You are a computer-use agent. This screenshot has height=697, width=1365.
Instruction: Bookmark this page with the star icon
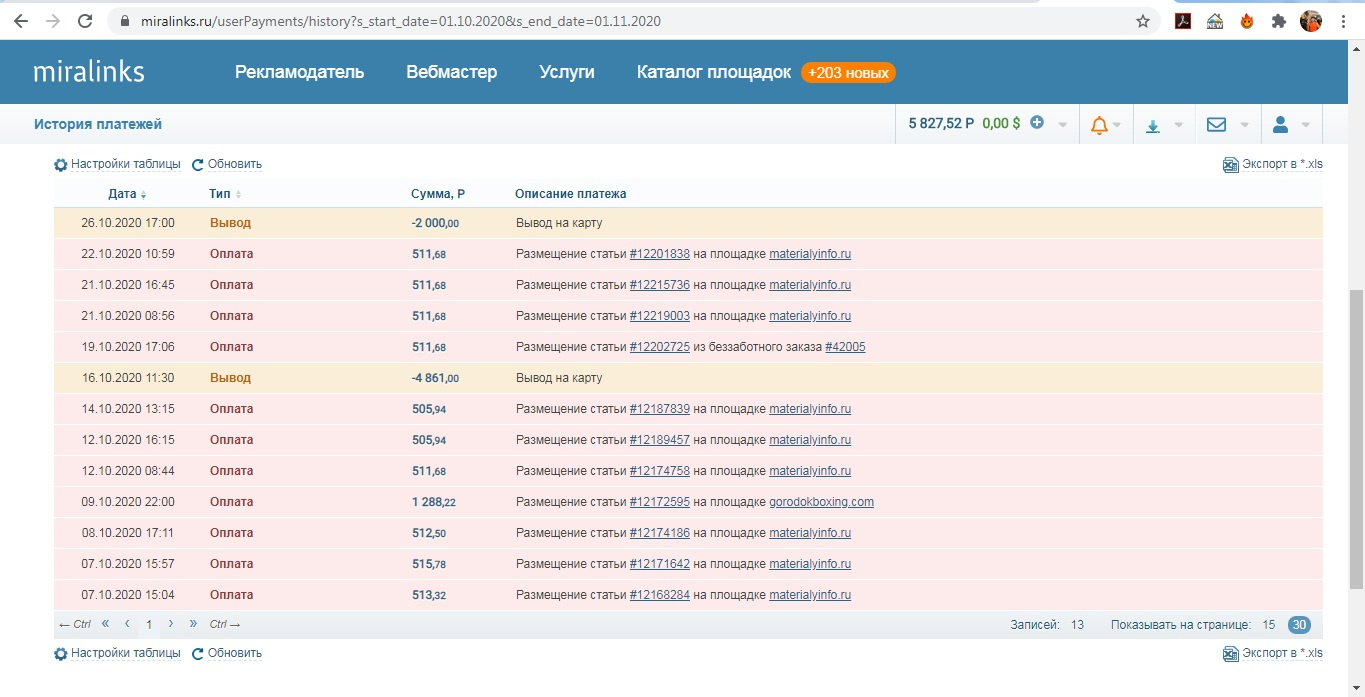point(1143,21)
